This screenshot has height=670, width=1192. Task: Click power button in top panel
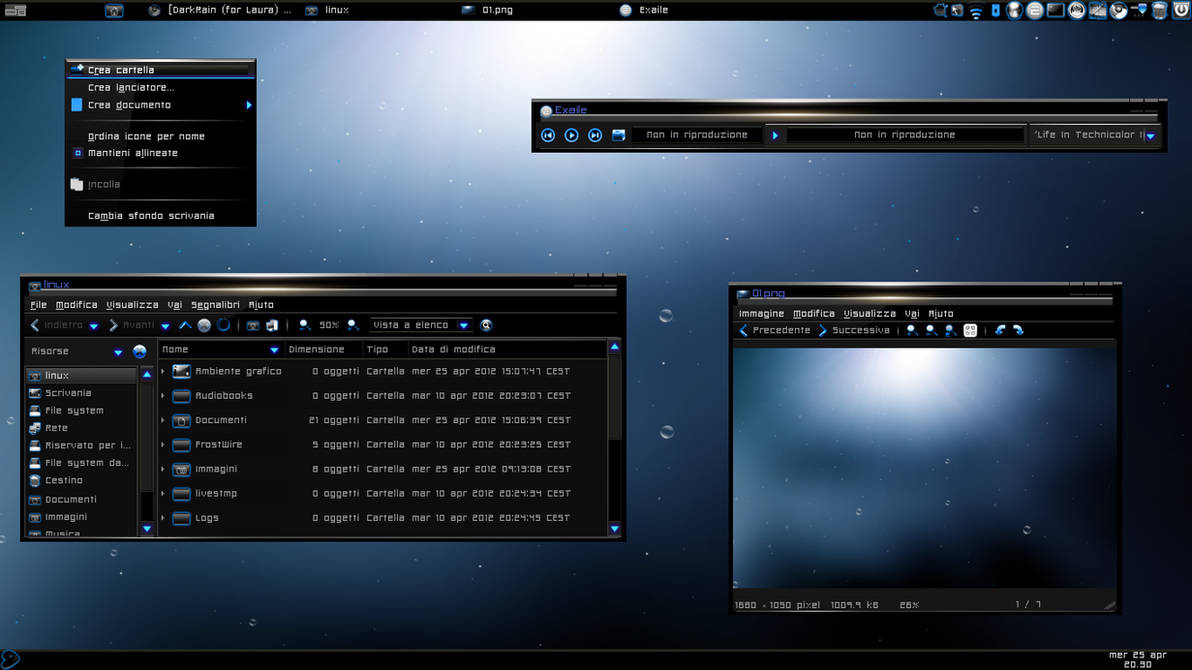[x=1181, y=11]
